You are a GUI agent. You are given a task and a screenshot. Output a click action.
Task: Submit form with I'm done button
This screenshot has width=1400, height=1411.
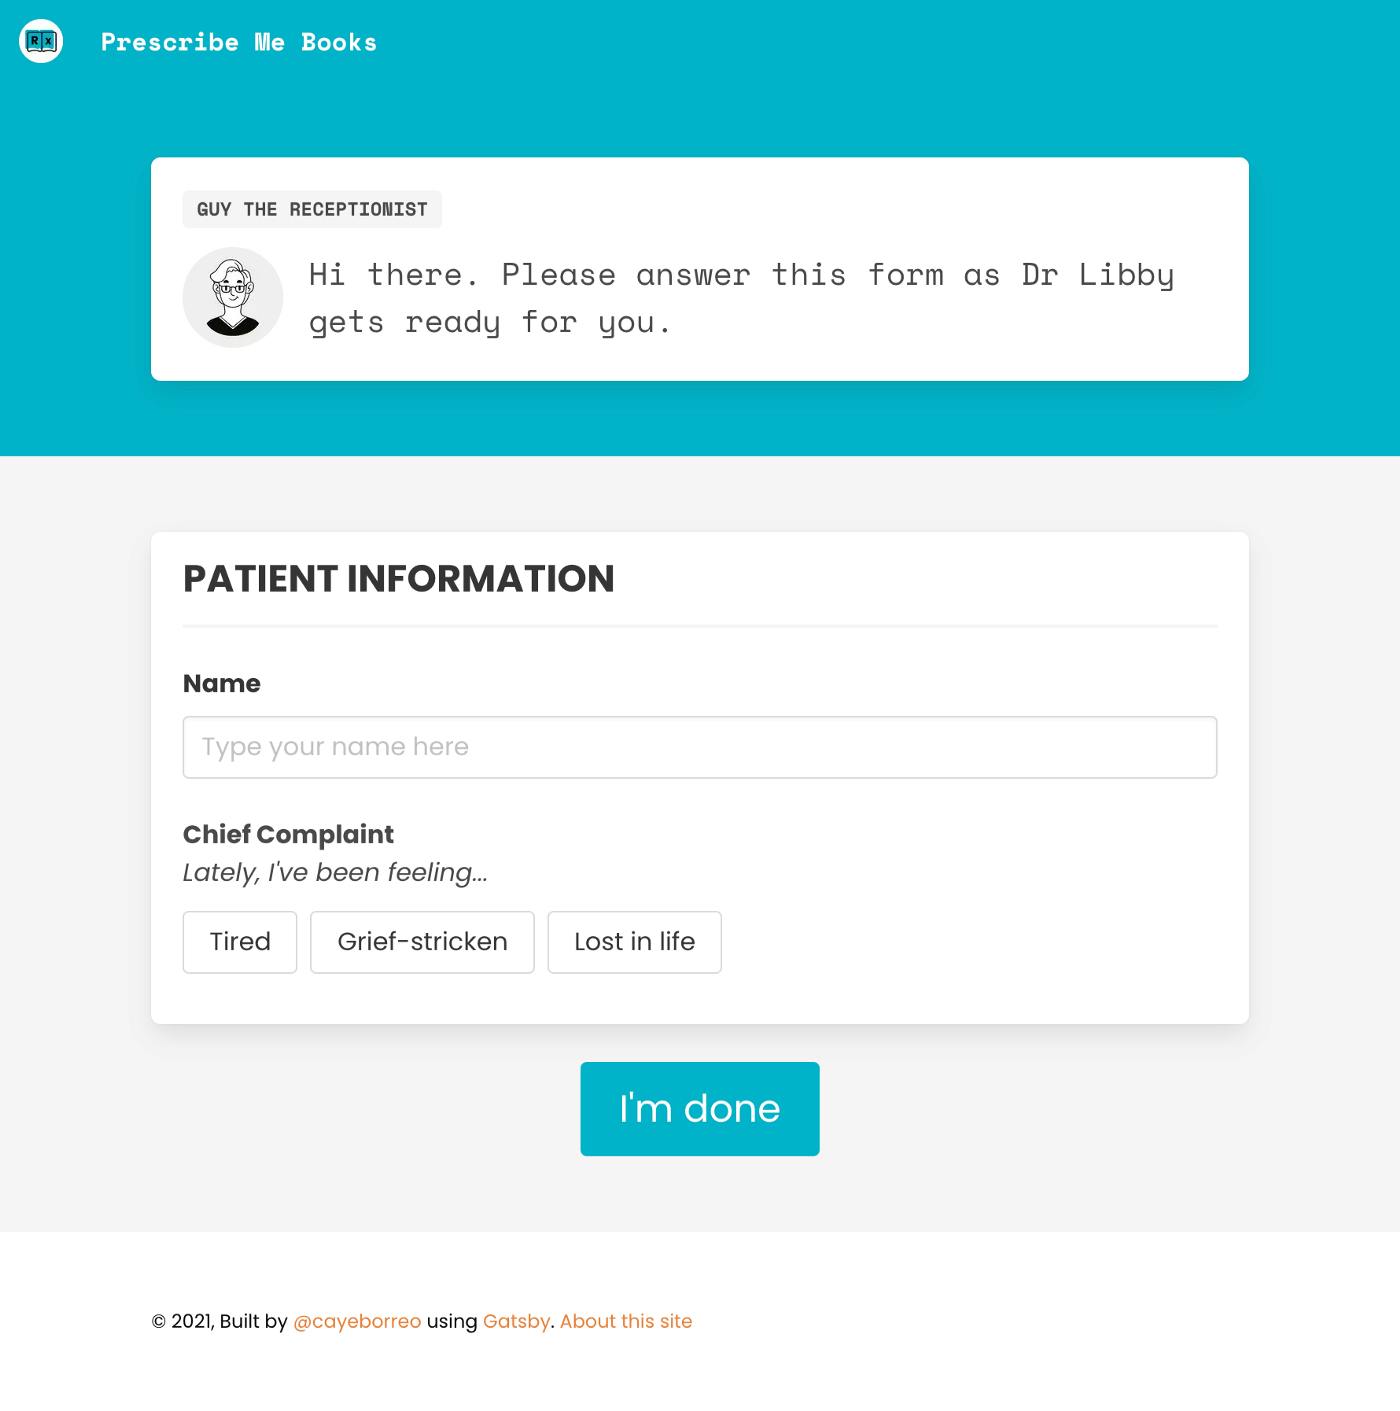[700, 1109]
